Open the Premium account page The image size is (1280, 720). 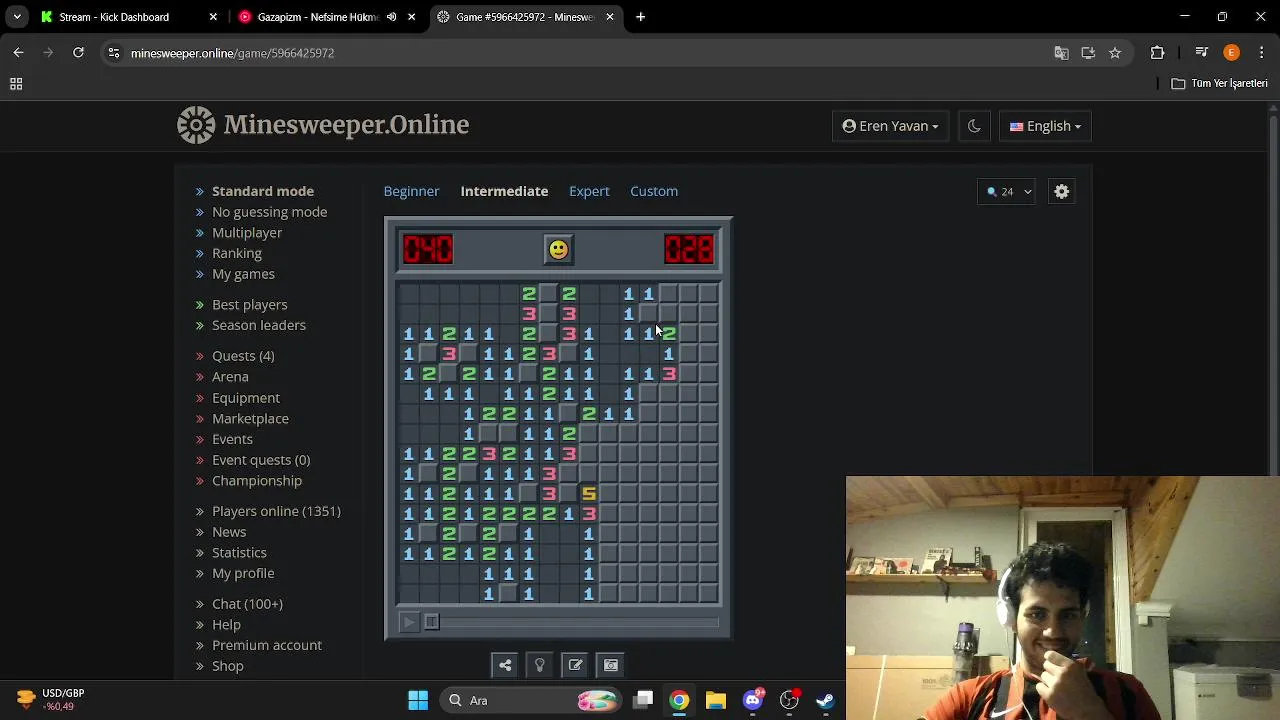[x=267, y=645]
